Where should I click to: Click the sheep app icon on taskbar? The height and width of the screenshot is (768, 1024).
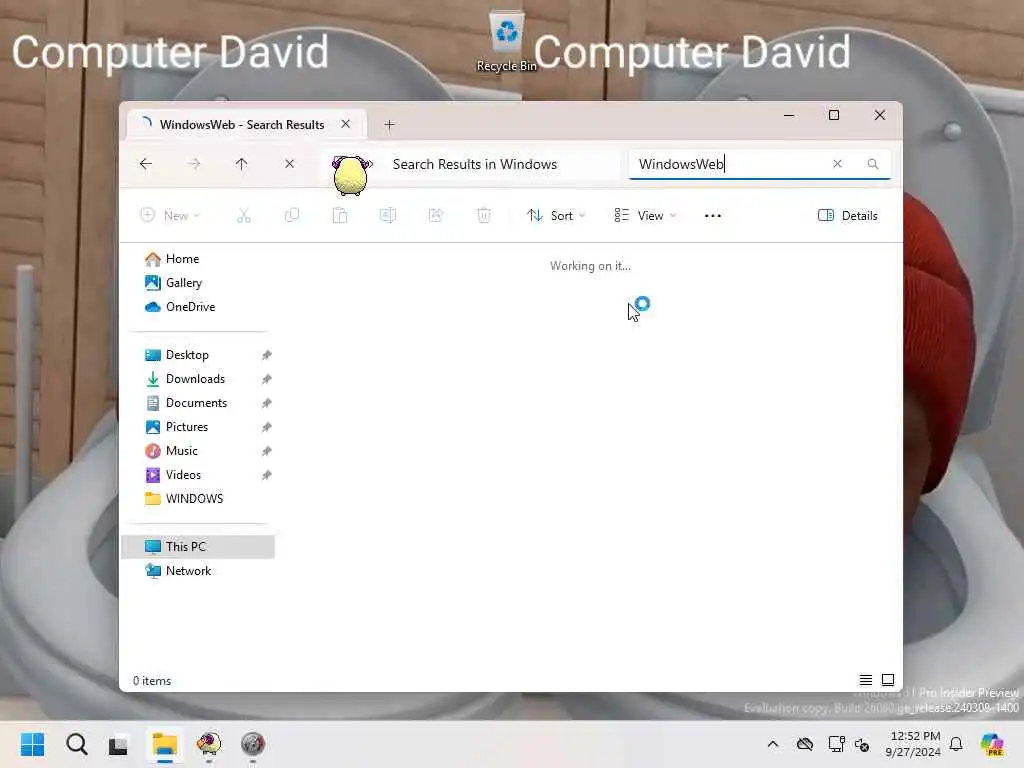click(209, 744)
